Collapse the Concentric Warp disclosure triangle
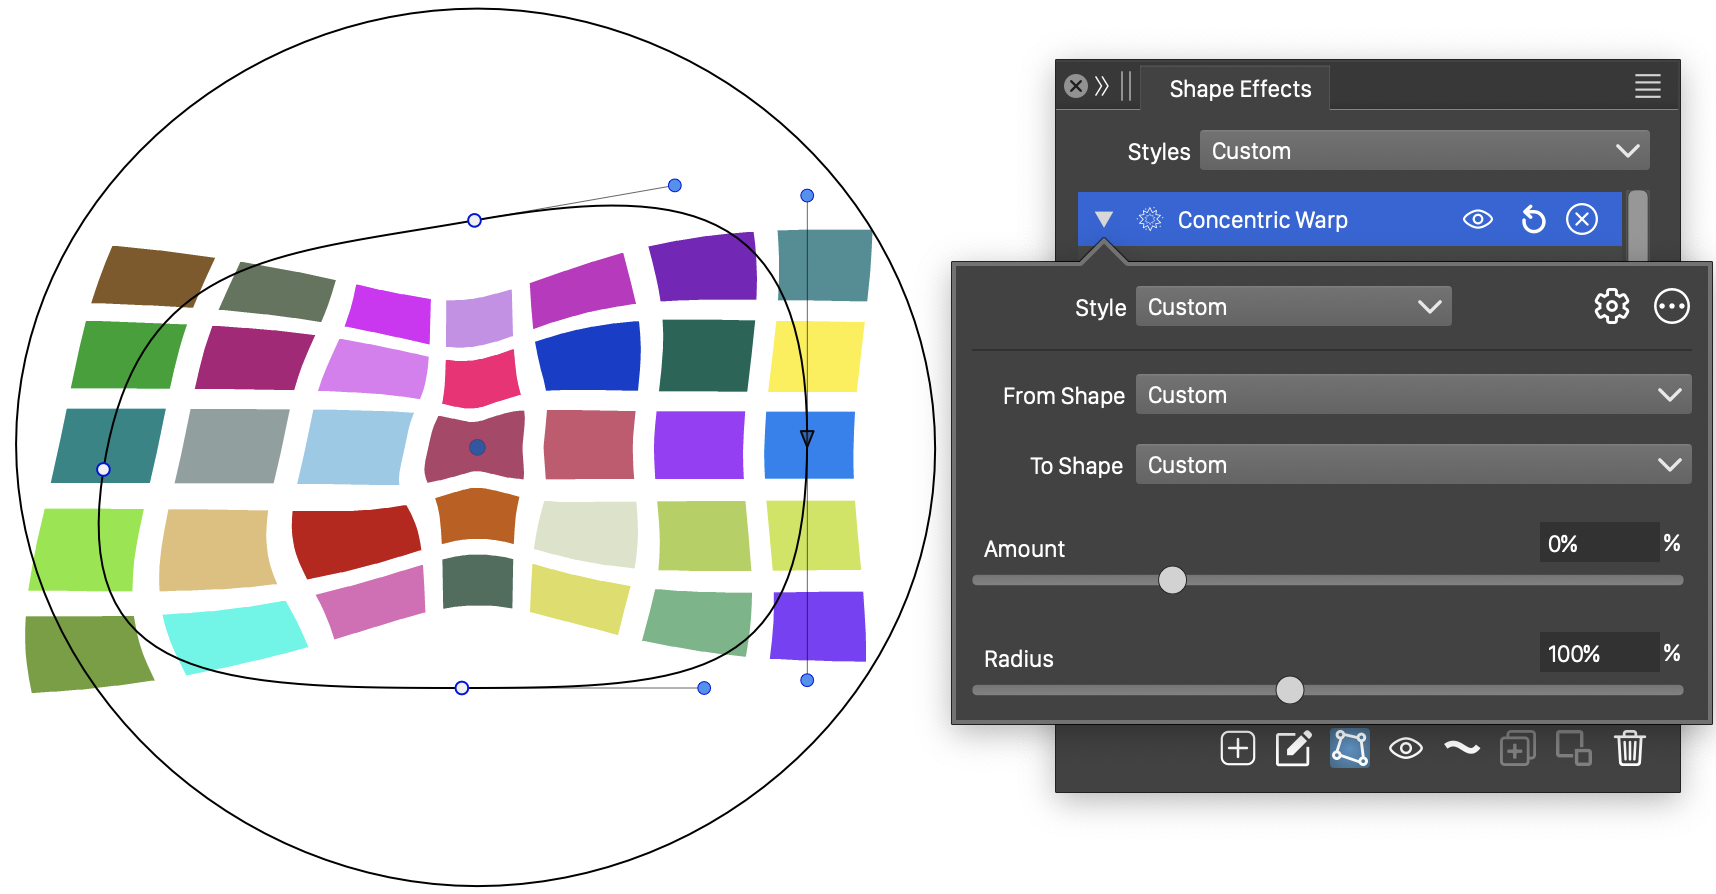The height and width of the screenshot is (894, 1716). [1104, 219]
